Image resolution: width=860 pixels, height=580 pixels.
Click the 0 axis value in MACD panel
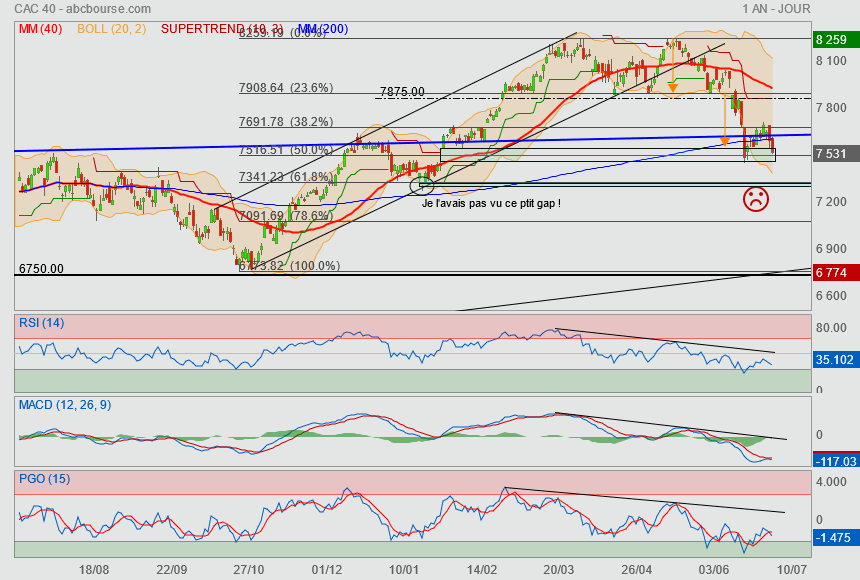point(819,435)
